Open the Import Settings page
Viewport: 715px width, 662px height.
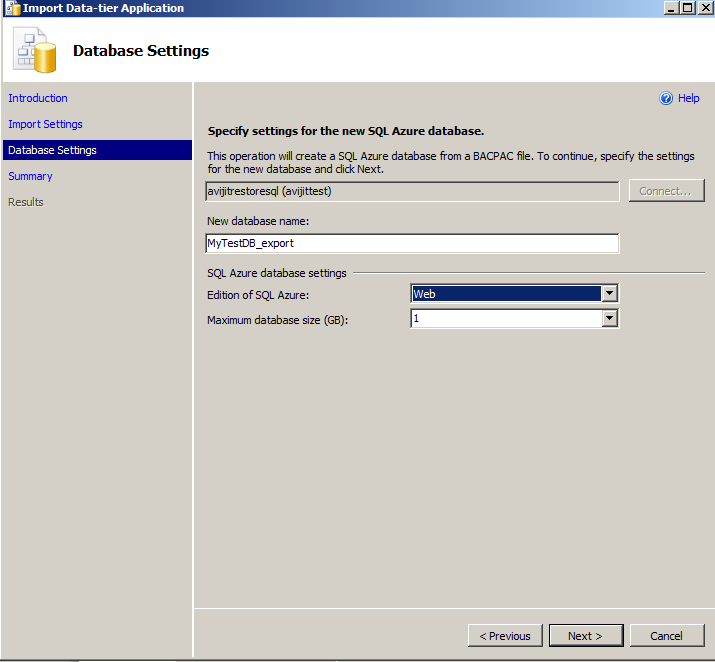click(x=45, y=124)
